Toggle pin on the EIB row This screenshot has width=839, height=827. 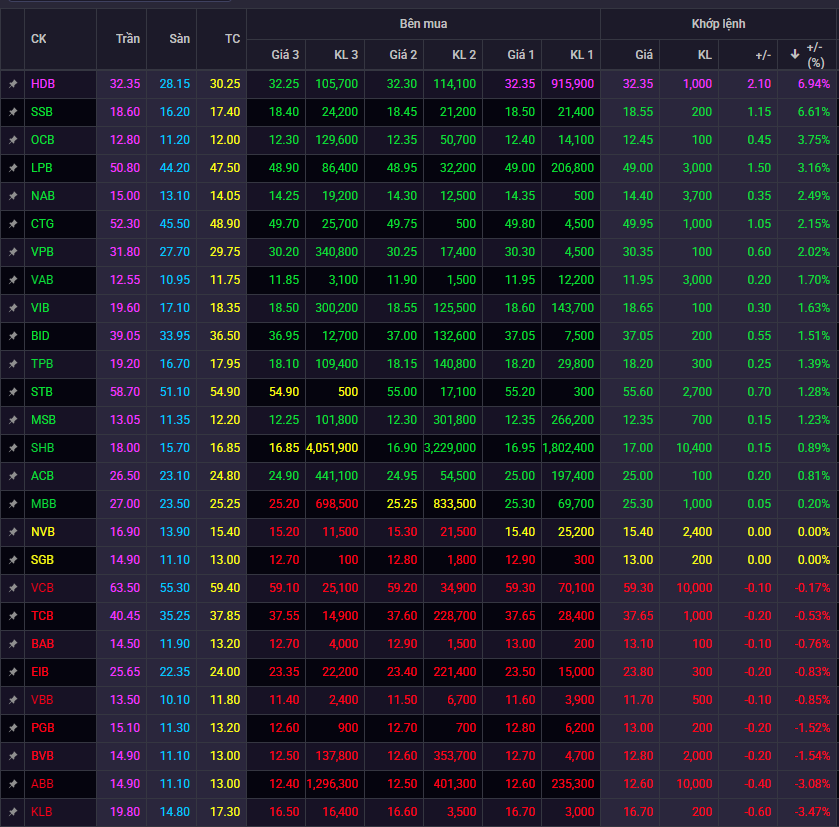pyautogui.click(x=13, y=672)
